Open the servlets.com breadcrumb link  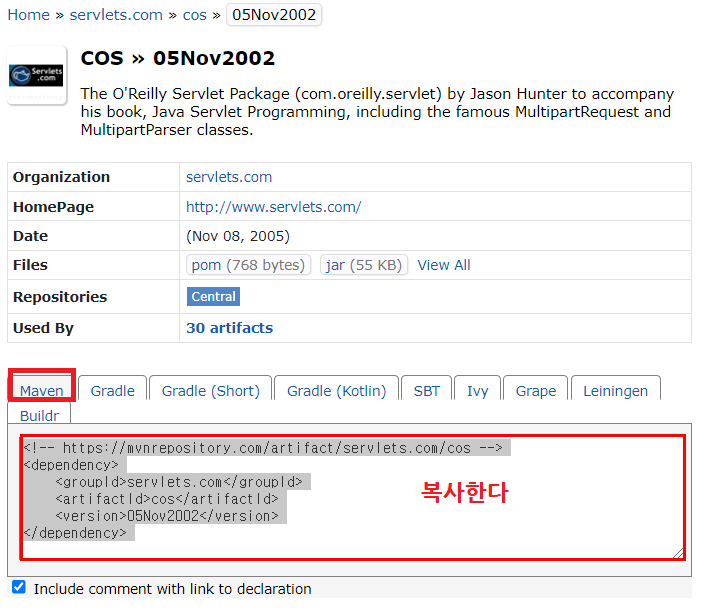pos(116,15)
